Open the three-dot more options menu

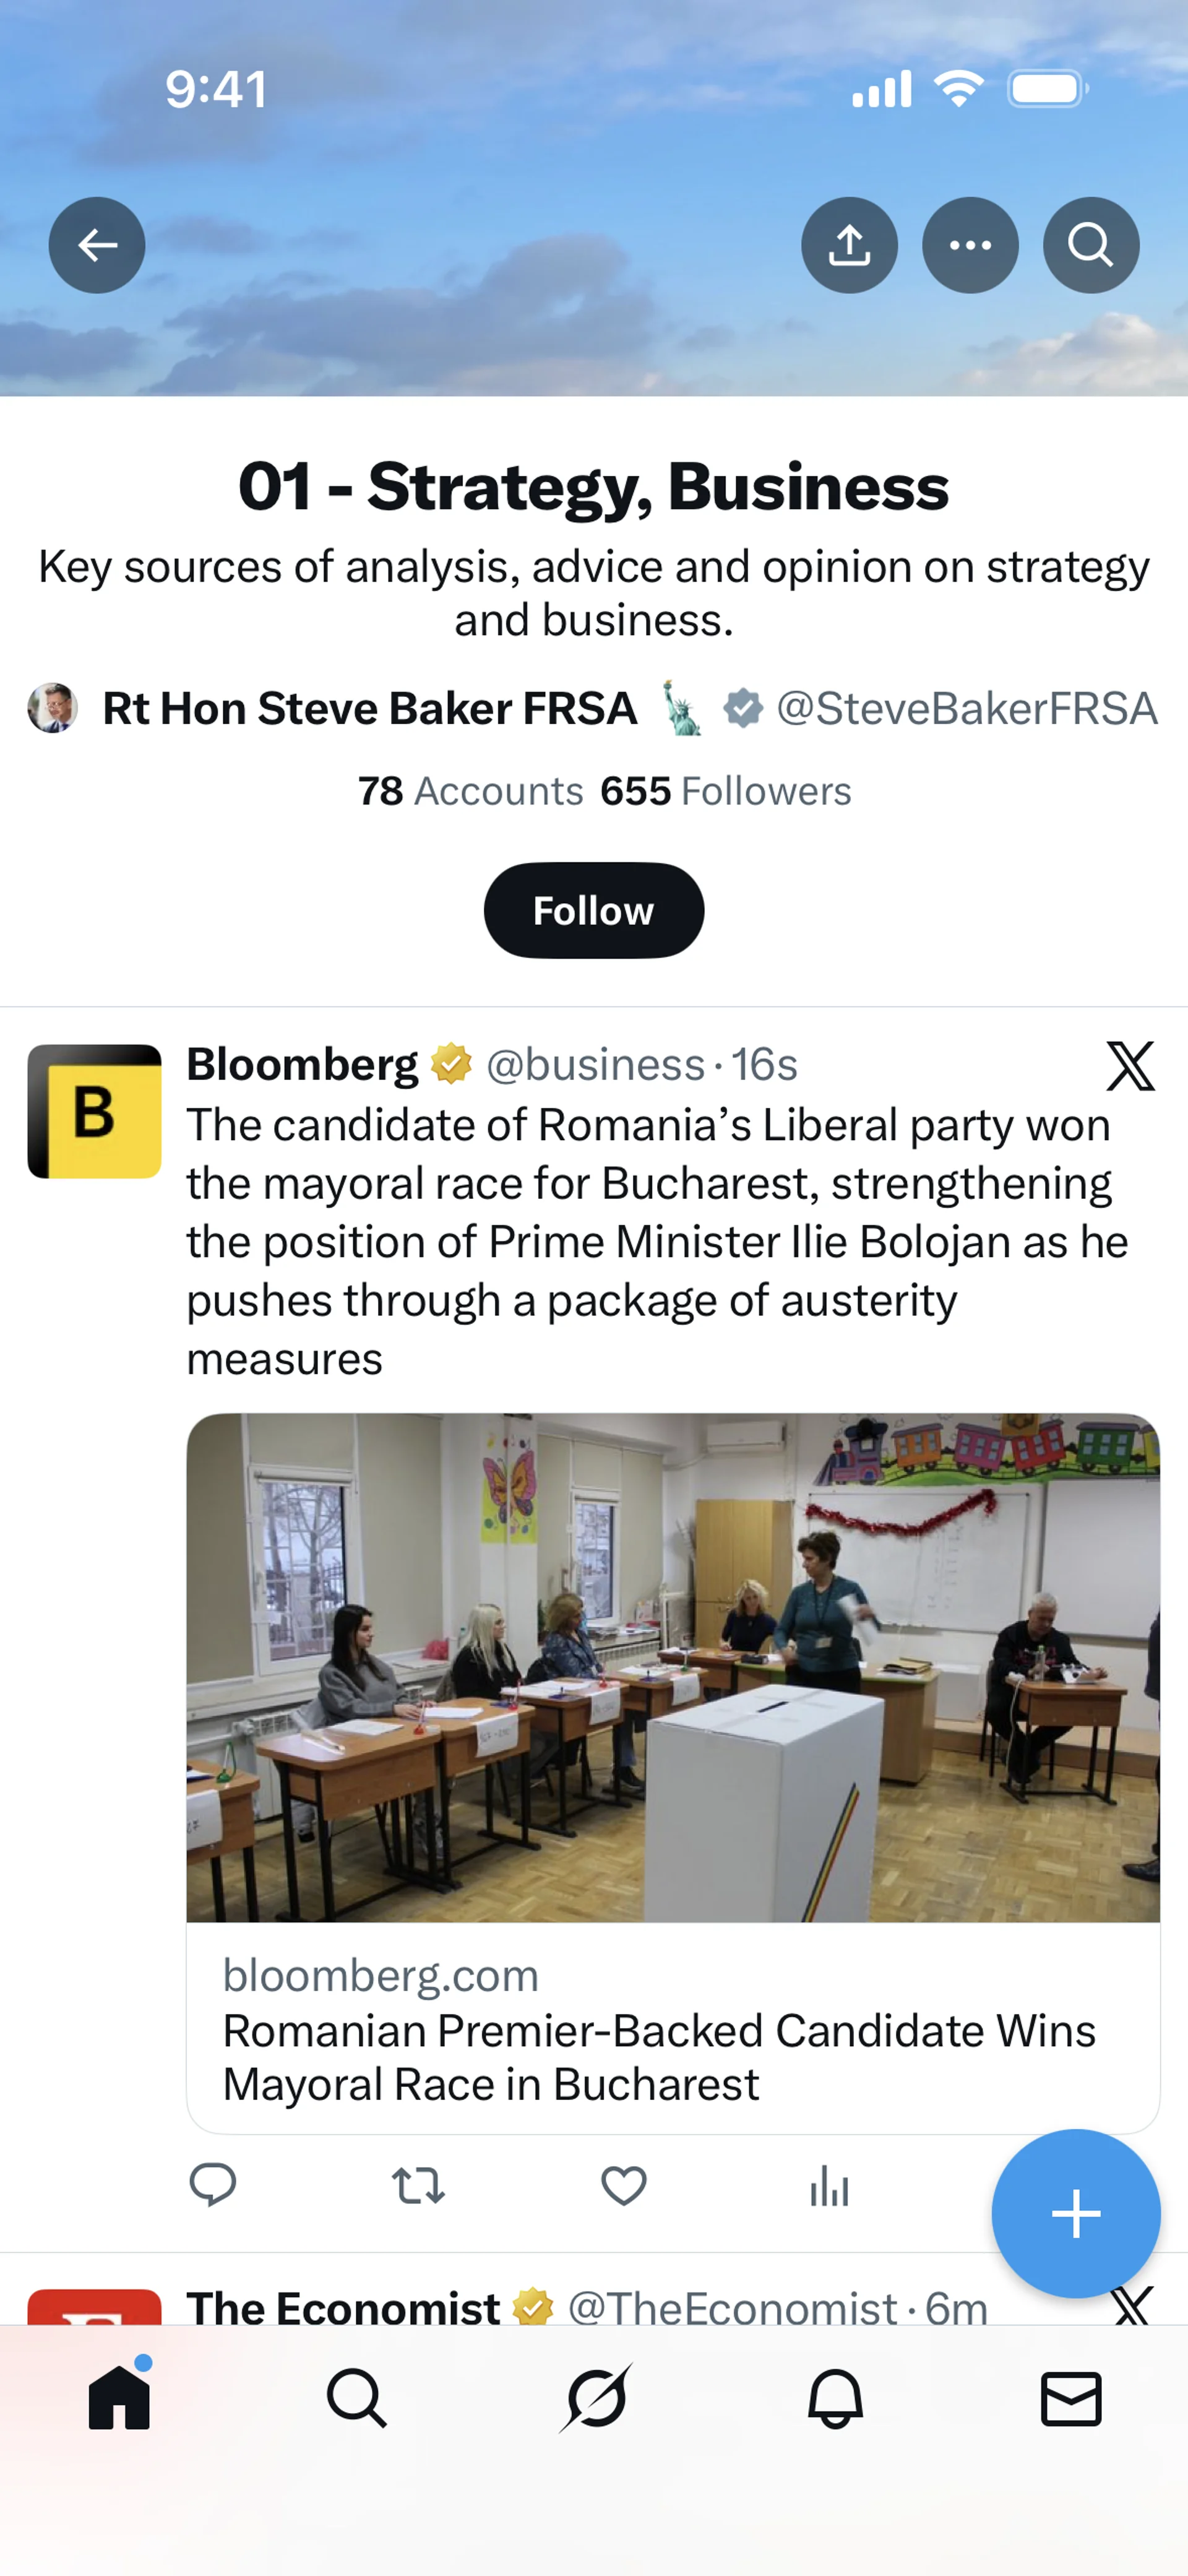click(970, 245)
